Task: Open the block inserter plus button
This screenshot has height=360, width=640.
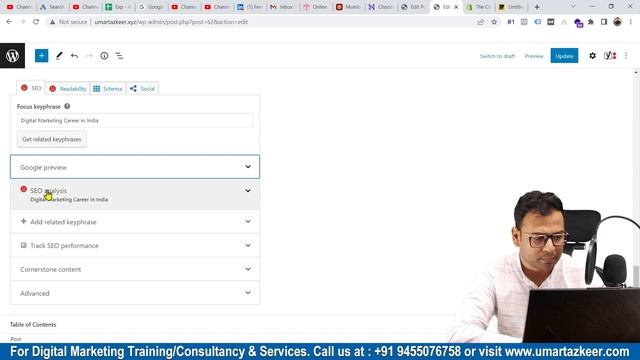Action: point(41,56)
